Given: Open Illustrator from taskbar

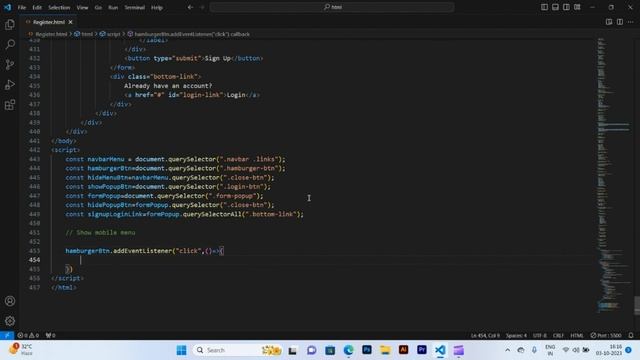Looking at the screenshot, I should click(403, 350).
